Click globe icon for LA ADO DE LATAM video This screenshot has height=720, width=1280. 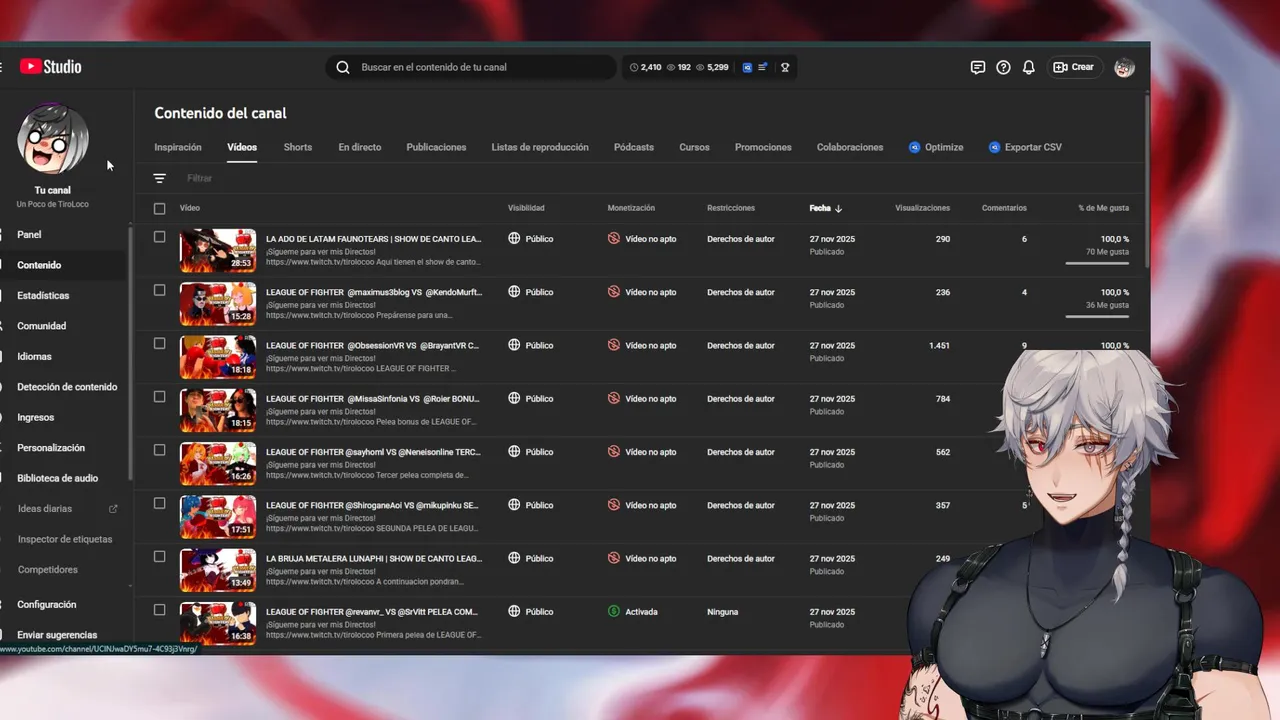coord(514,239)
